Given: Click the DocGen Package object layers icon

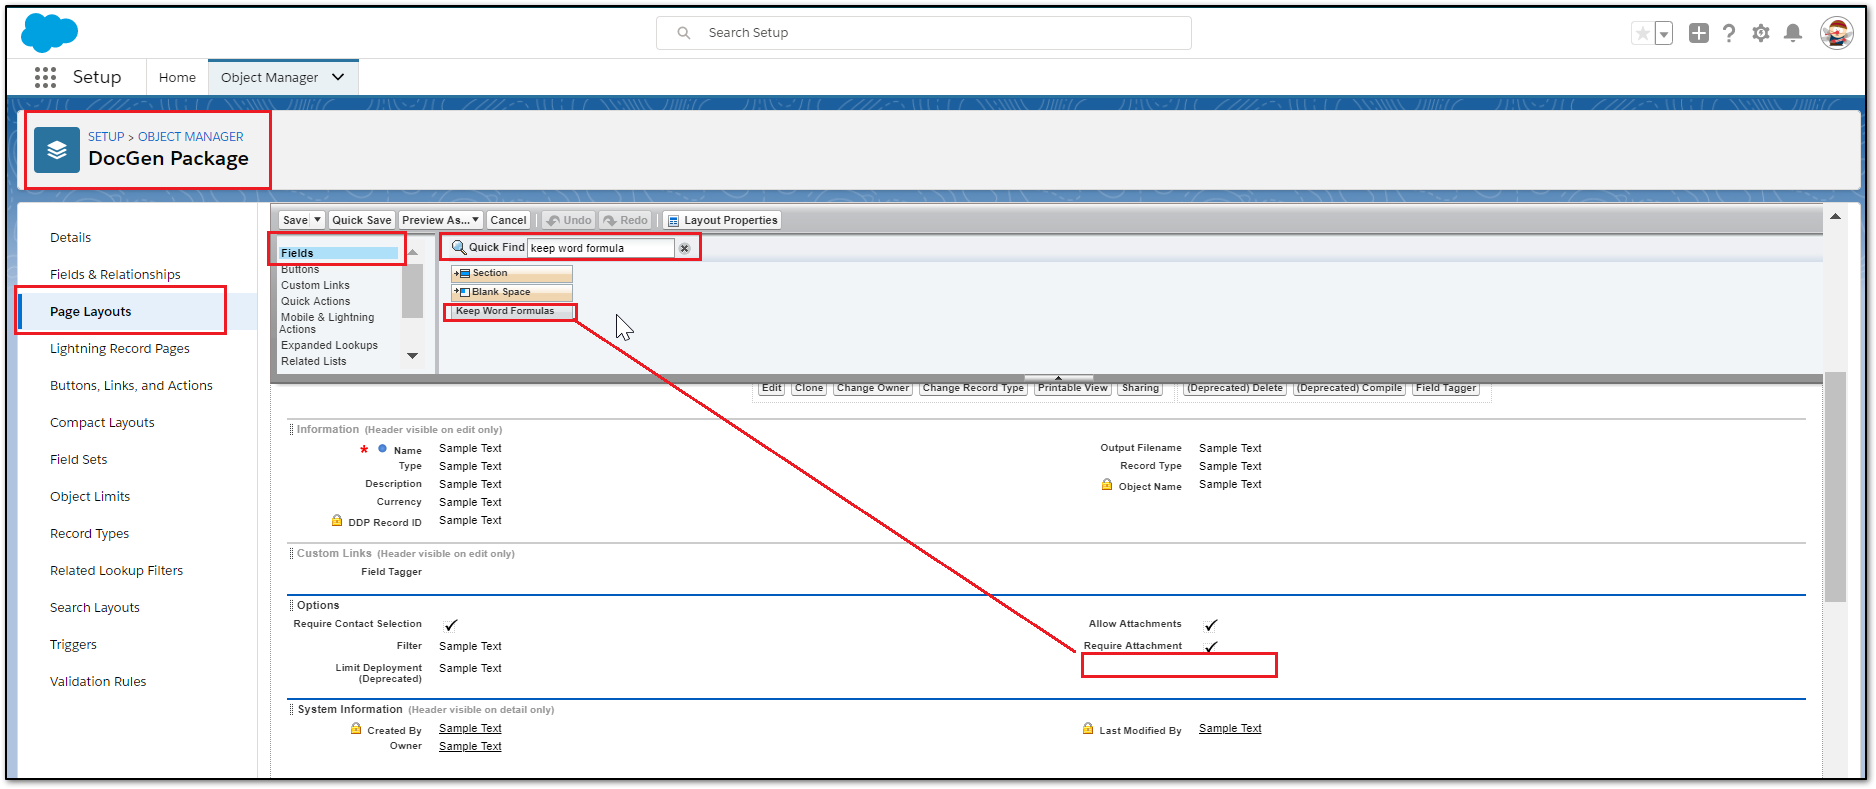Looking at the screenshot, I should [57, 150].
